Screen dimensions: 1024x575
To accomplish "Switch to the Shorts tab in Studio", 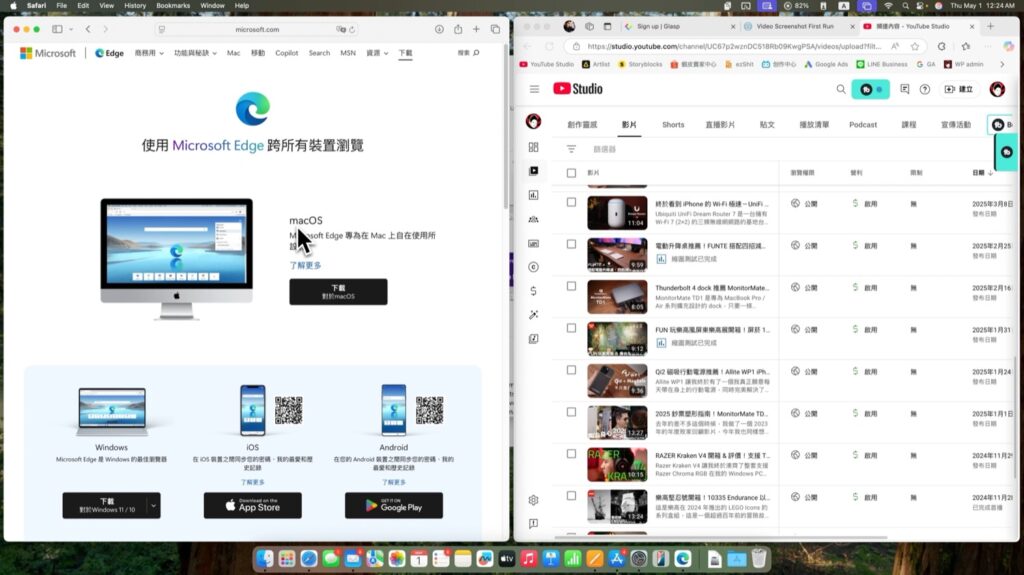I will pos(673,125).
